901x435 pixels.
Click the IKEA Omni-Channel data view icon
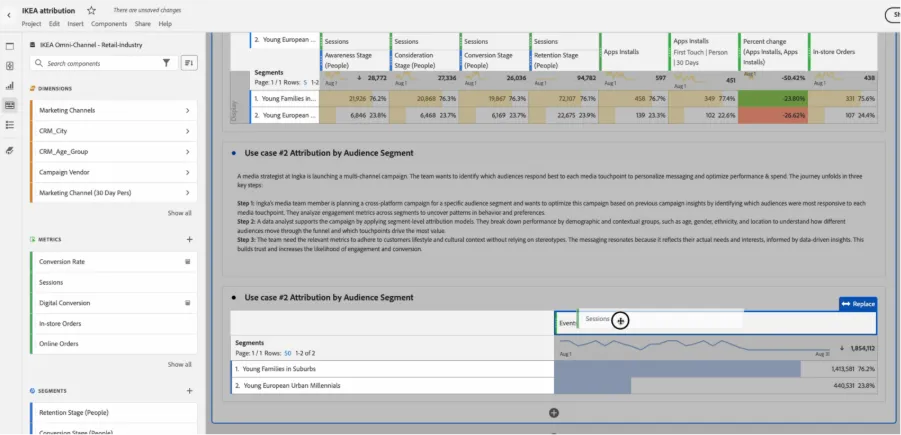pos(33,45)
